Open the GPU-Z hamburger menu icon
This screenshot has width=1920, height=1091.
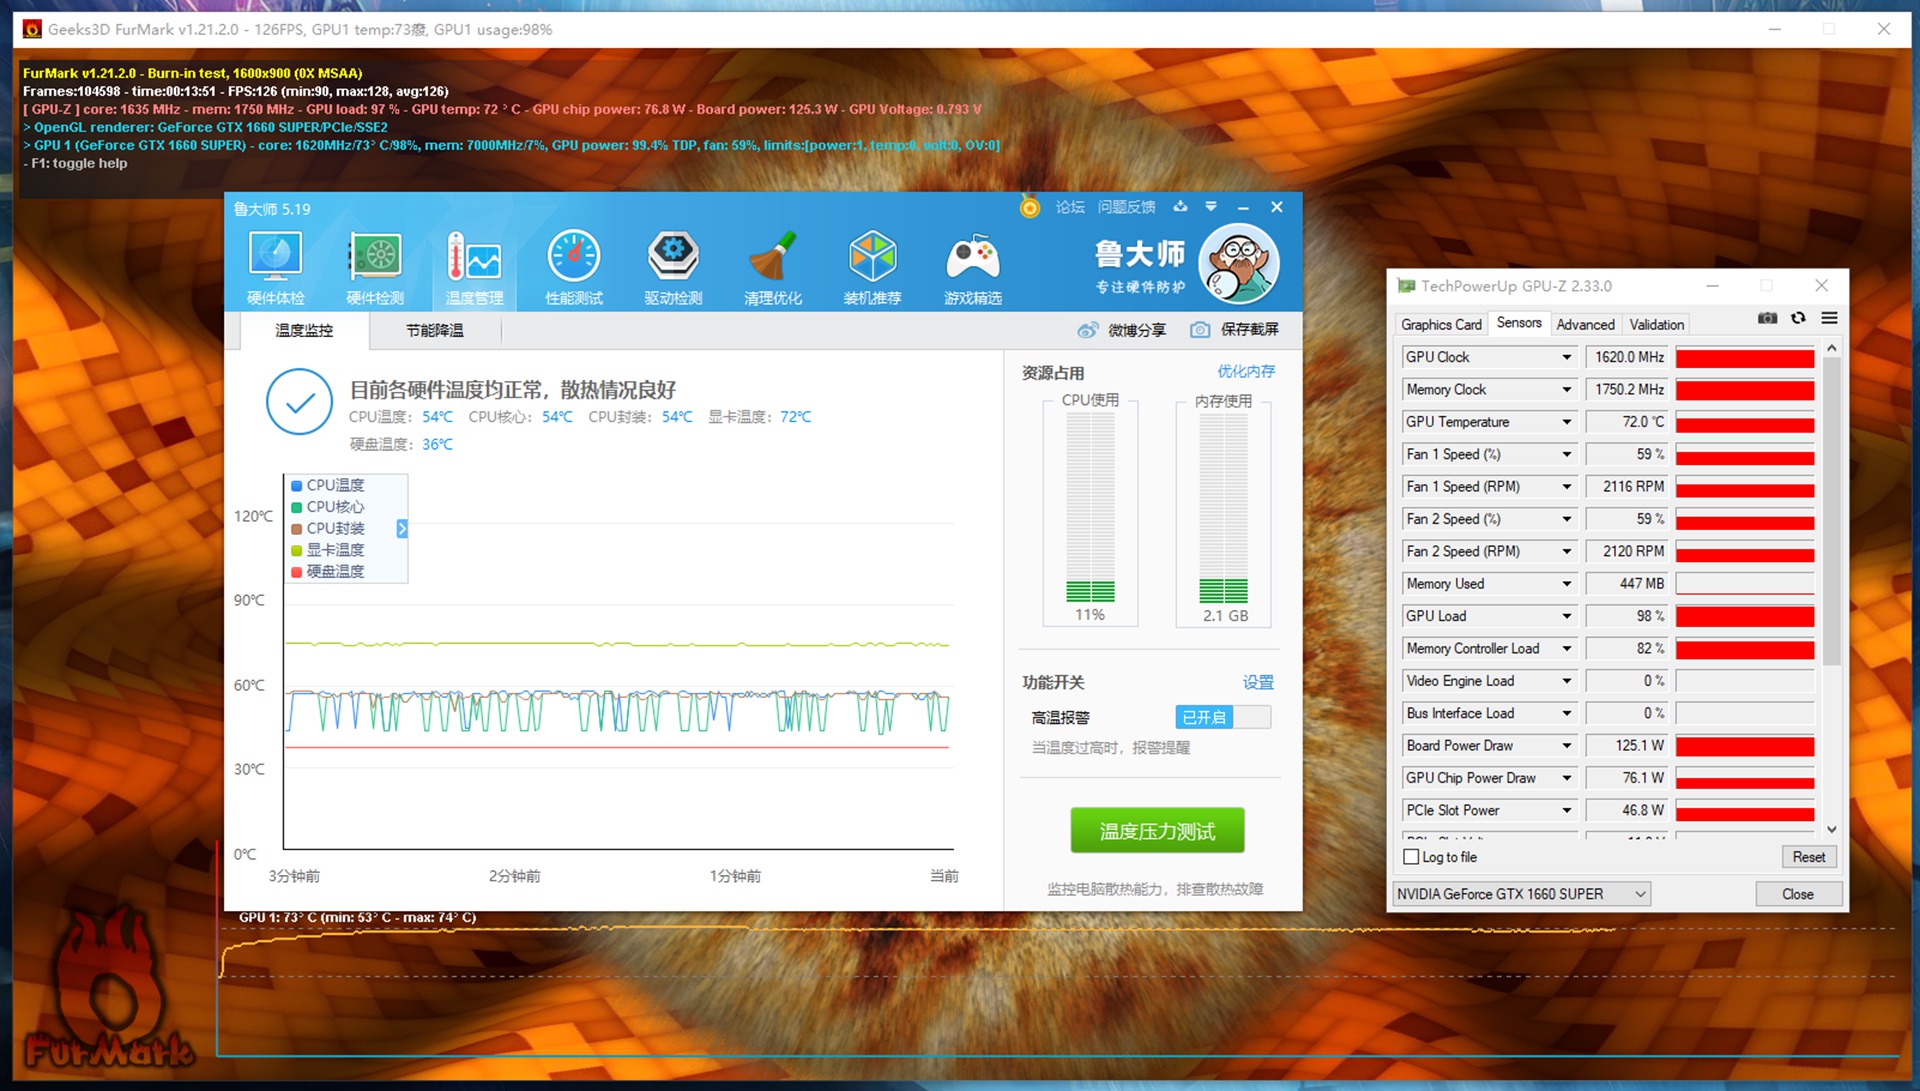(x=1829, y=318)
